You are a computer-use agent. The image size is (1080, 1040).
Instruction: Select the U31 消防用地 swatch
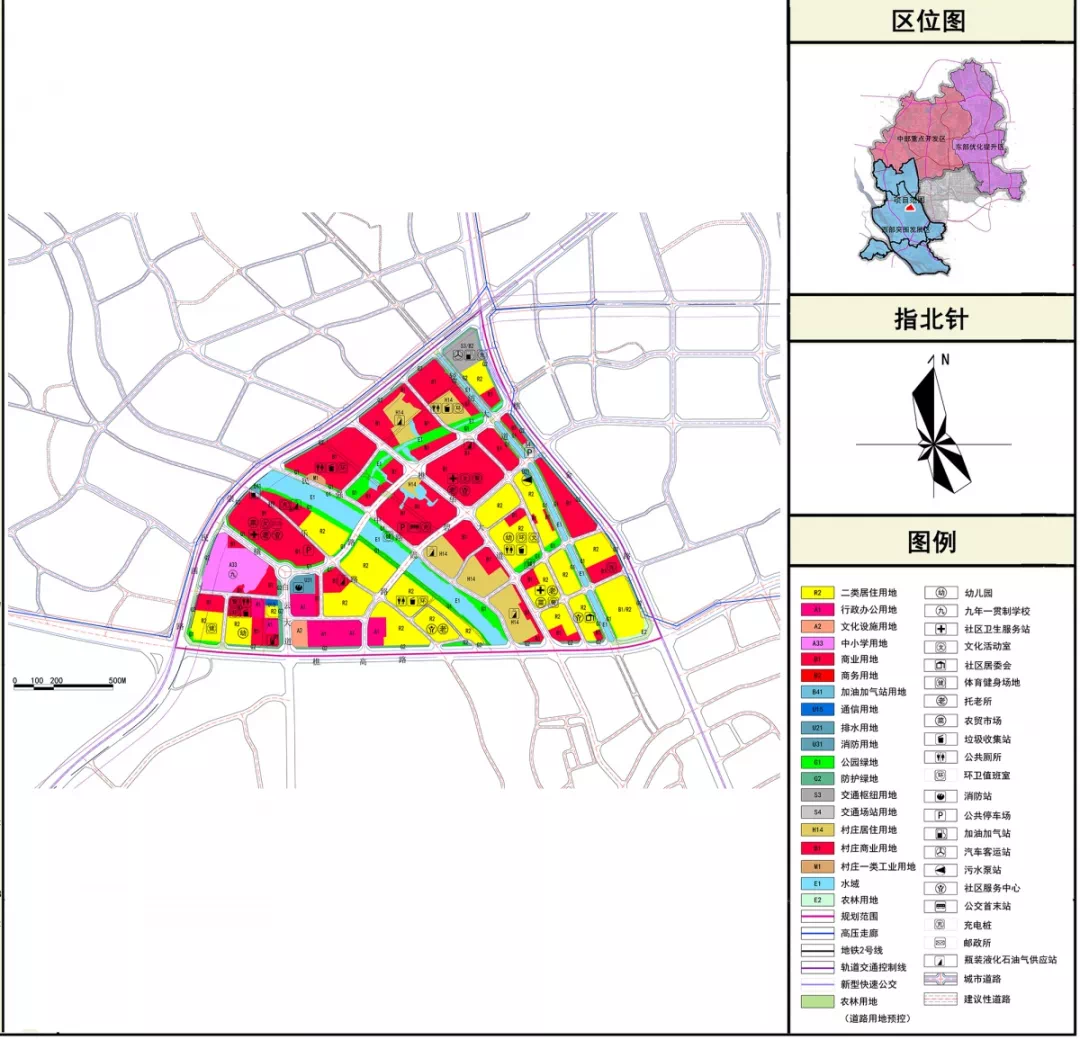pos(818,745)
